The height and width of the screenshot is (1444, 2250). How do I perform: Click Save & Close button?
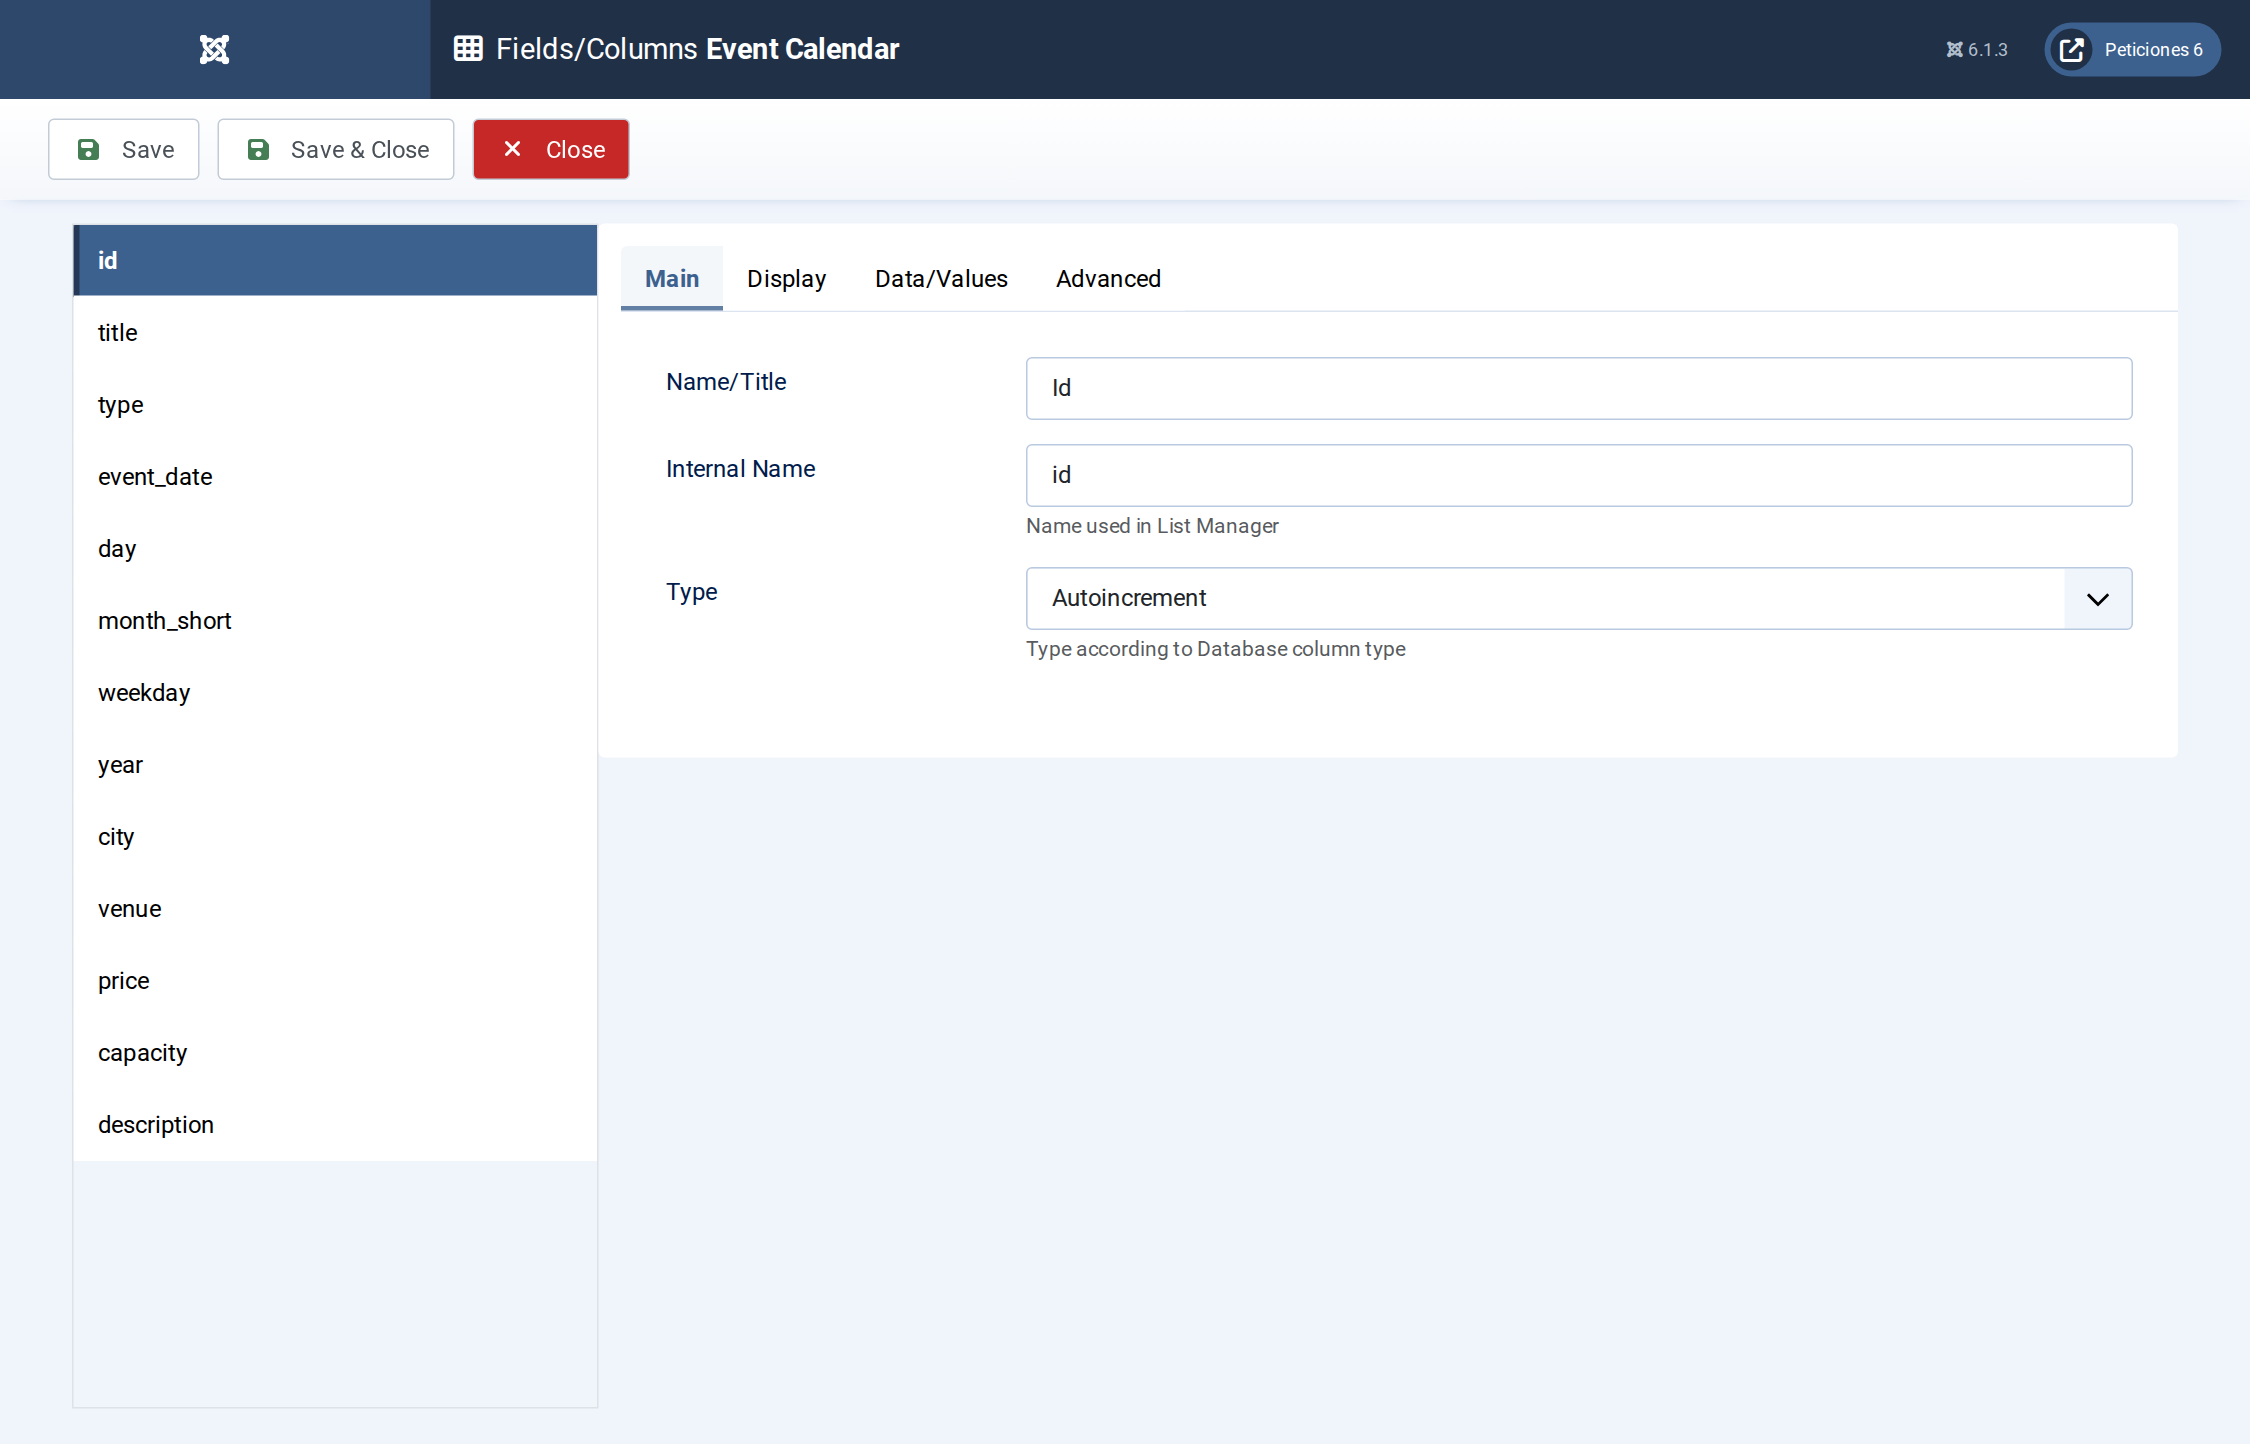tap(336, 150)
